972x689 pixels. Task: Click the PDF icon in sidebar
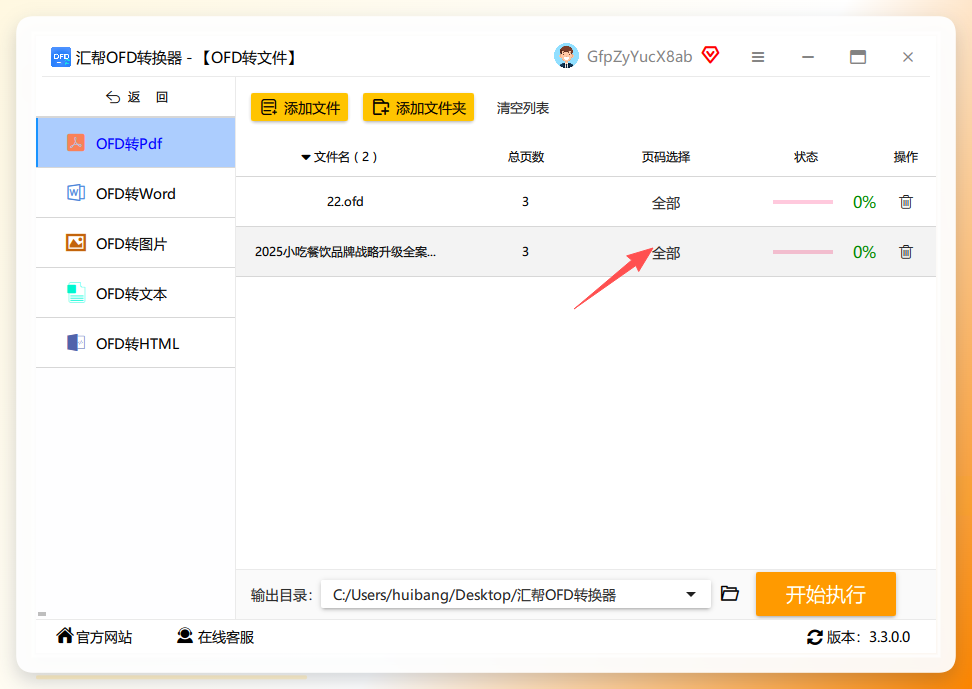[76, 143]
